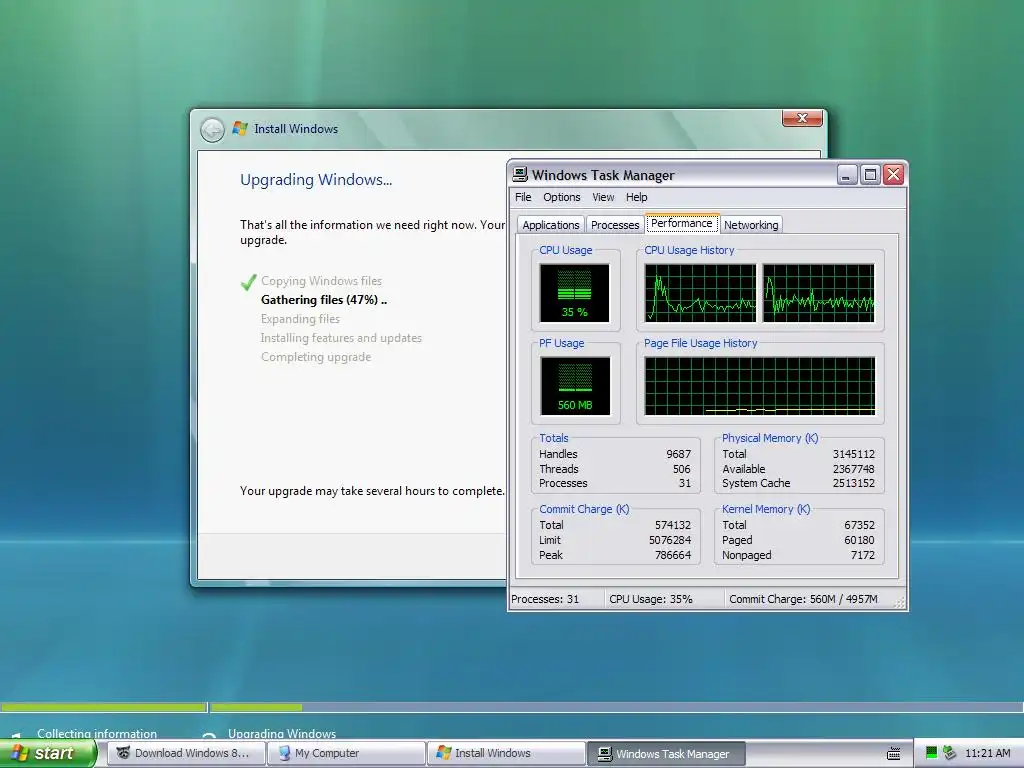The image size is (1024, 768).
Task: Click the CPU Usage gauge showing 35 %
Action: (574, 293)
